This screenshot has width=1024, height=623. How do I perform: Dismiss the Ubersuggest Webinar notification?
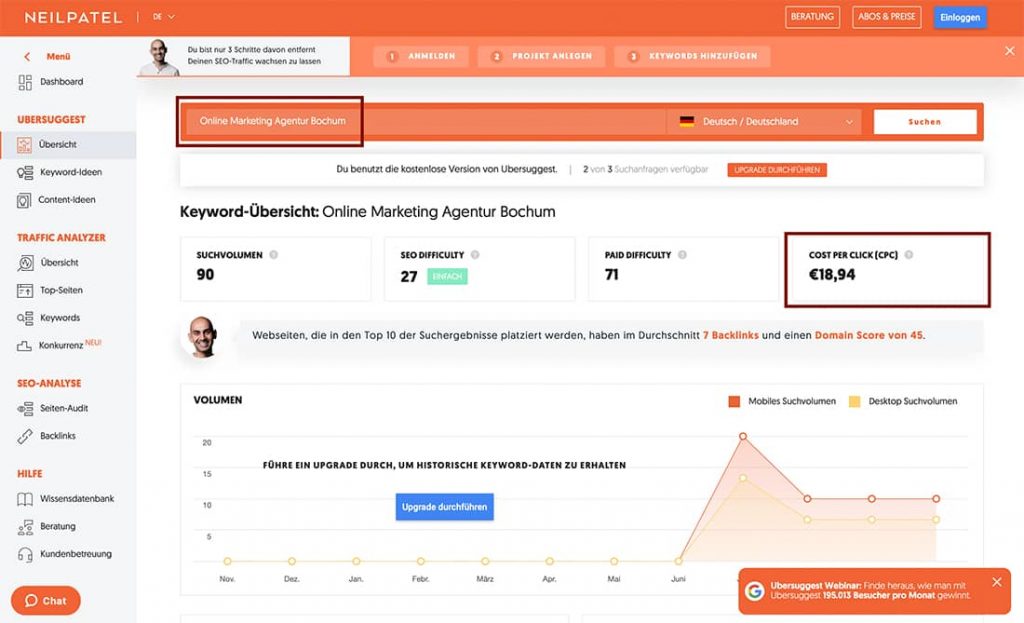click(x=997, y=582)
